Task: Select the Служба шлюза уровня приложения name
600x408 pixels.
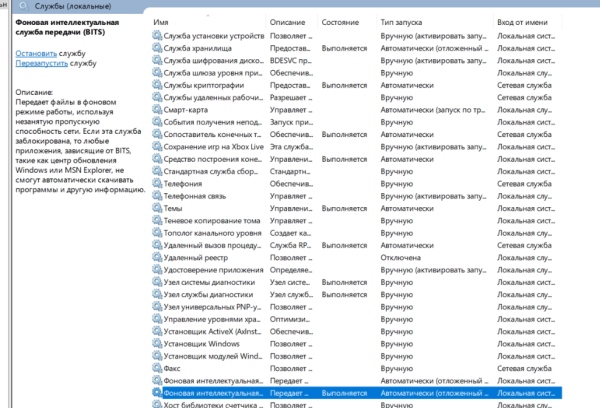Action: click(x=213, y=73)
